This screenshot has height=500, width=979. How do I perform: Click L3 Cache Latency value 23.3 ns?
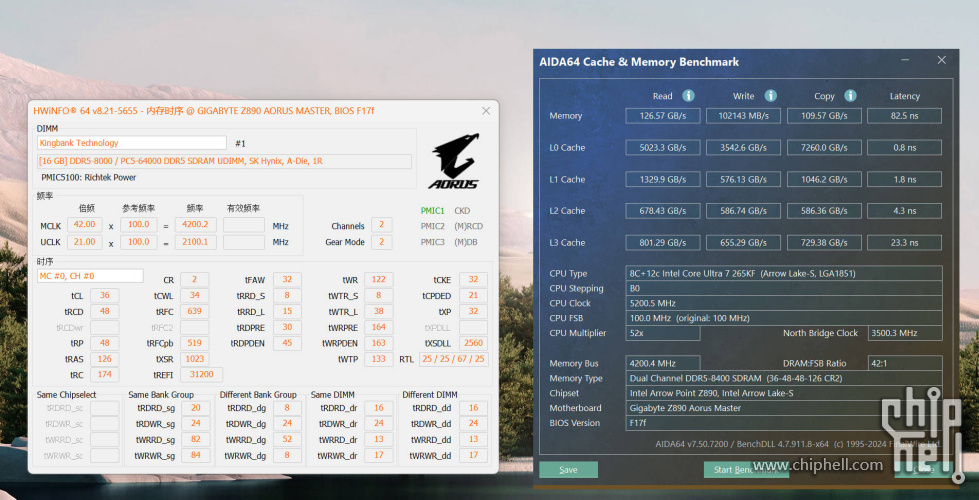coord(904,242)
